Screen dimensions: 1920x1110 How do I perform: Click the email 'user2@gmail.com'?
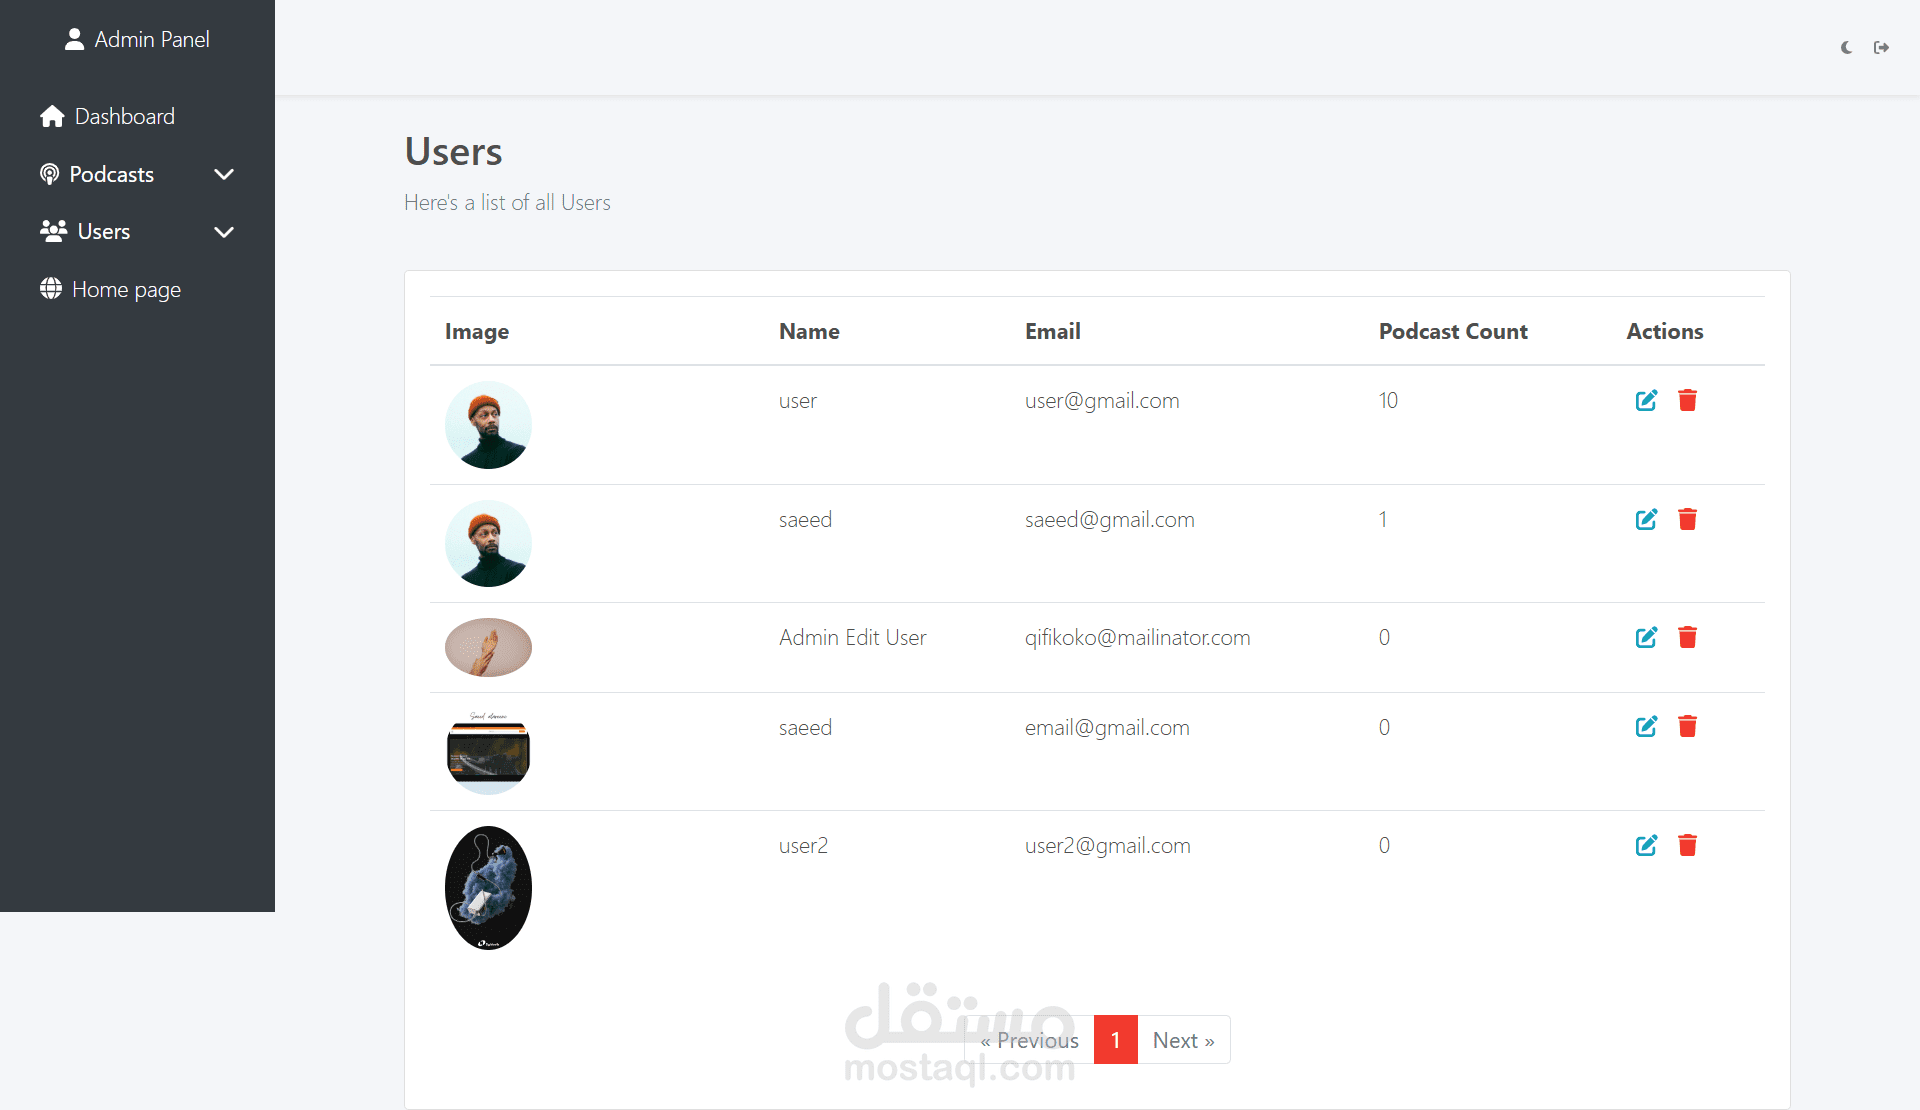pos(1107,845)
